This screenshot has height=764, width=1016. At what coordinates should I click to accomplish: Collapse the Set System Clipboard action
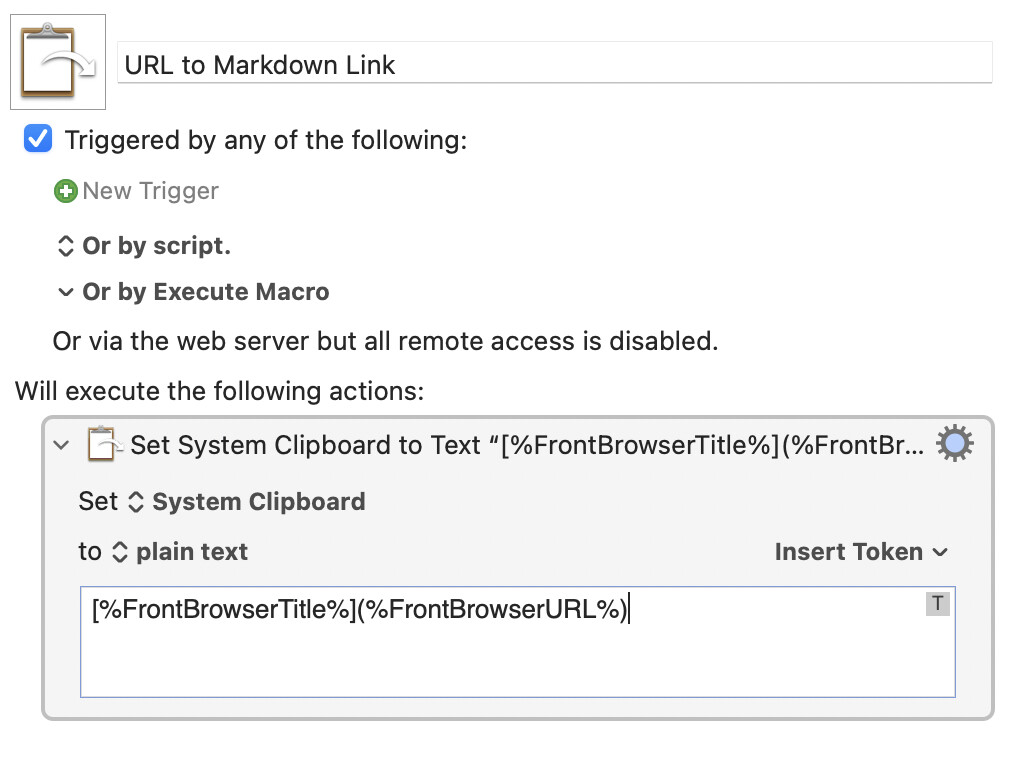coord(62,445)
